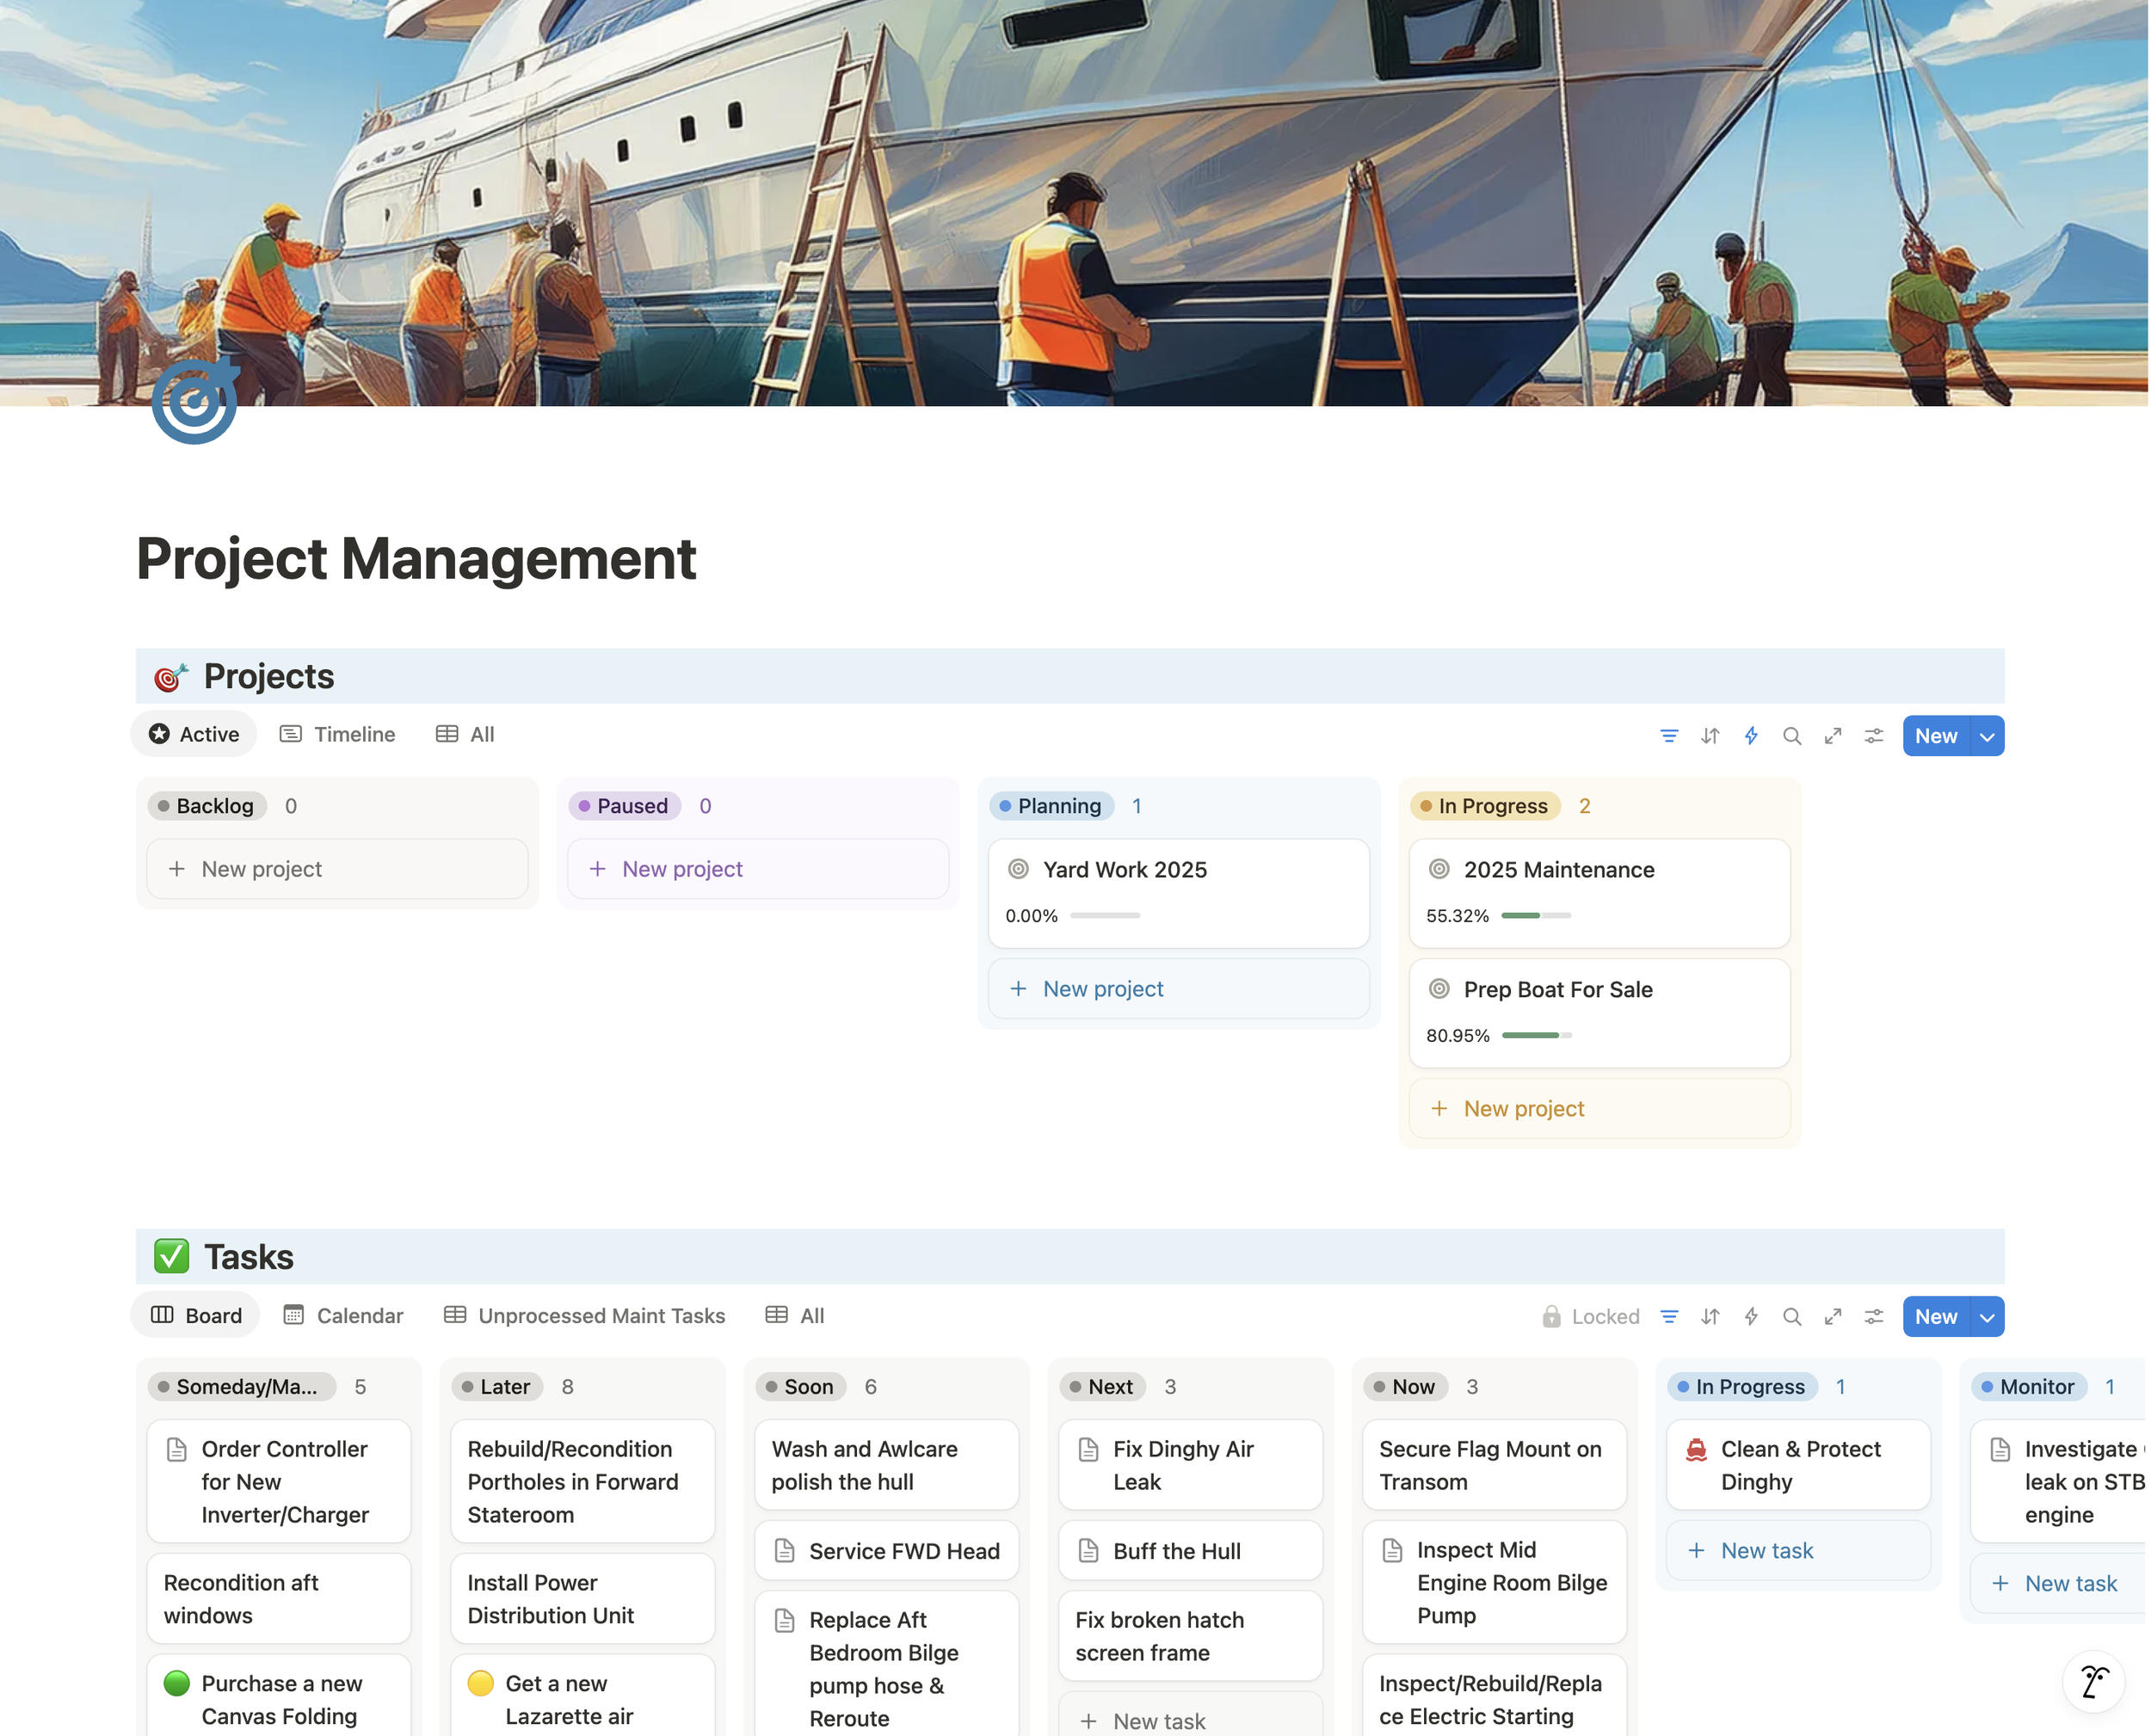This screenshot has height=1736, width=2151.
Task: Open Tasks view settings sliders icon
Action: pos(1874,1317)
